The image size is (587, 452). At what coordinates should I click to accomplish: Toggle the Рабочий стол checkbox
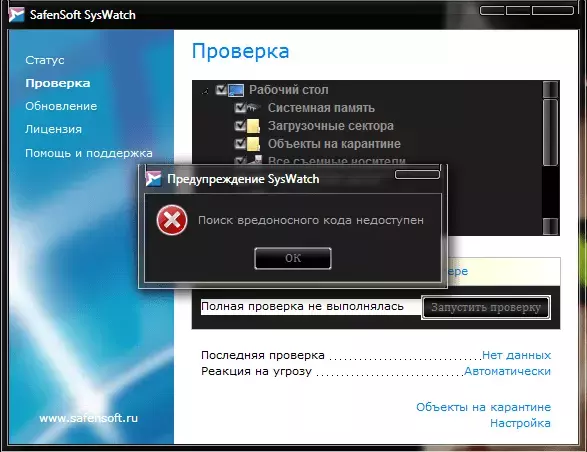[x=221, y=90]
